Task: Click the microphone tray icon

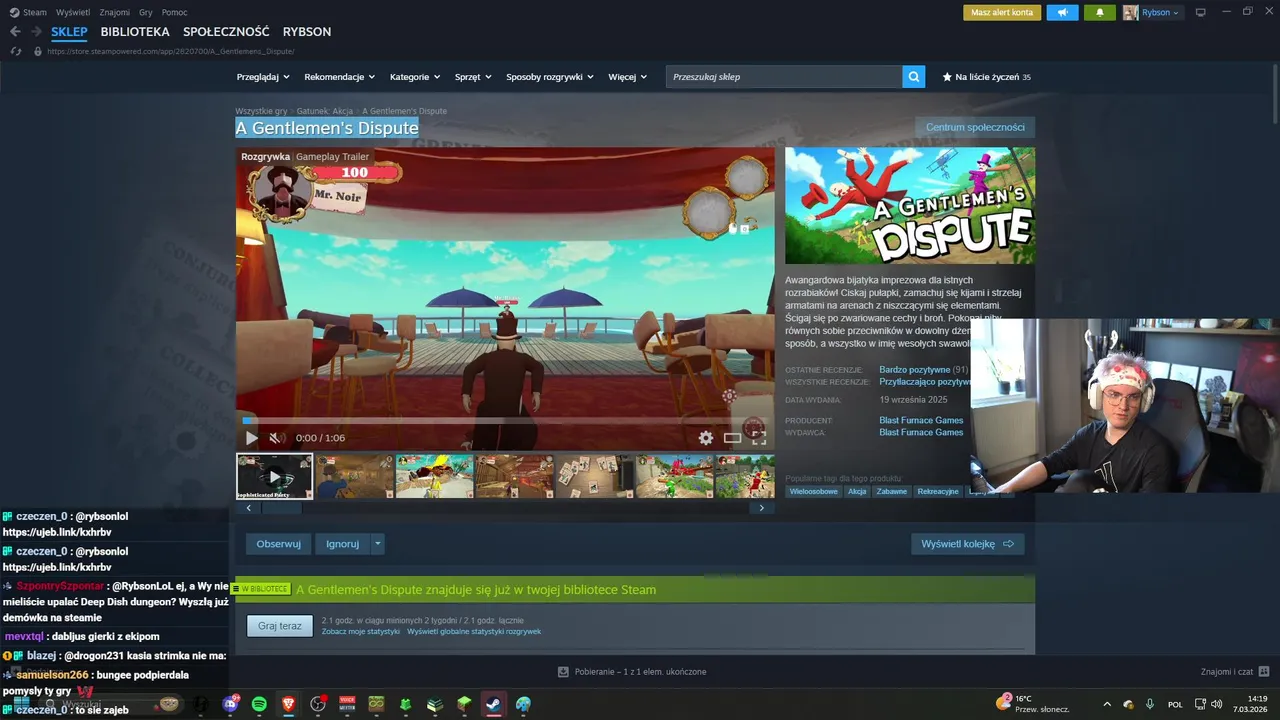Action: [x=1150, y=704]
